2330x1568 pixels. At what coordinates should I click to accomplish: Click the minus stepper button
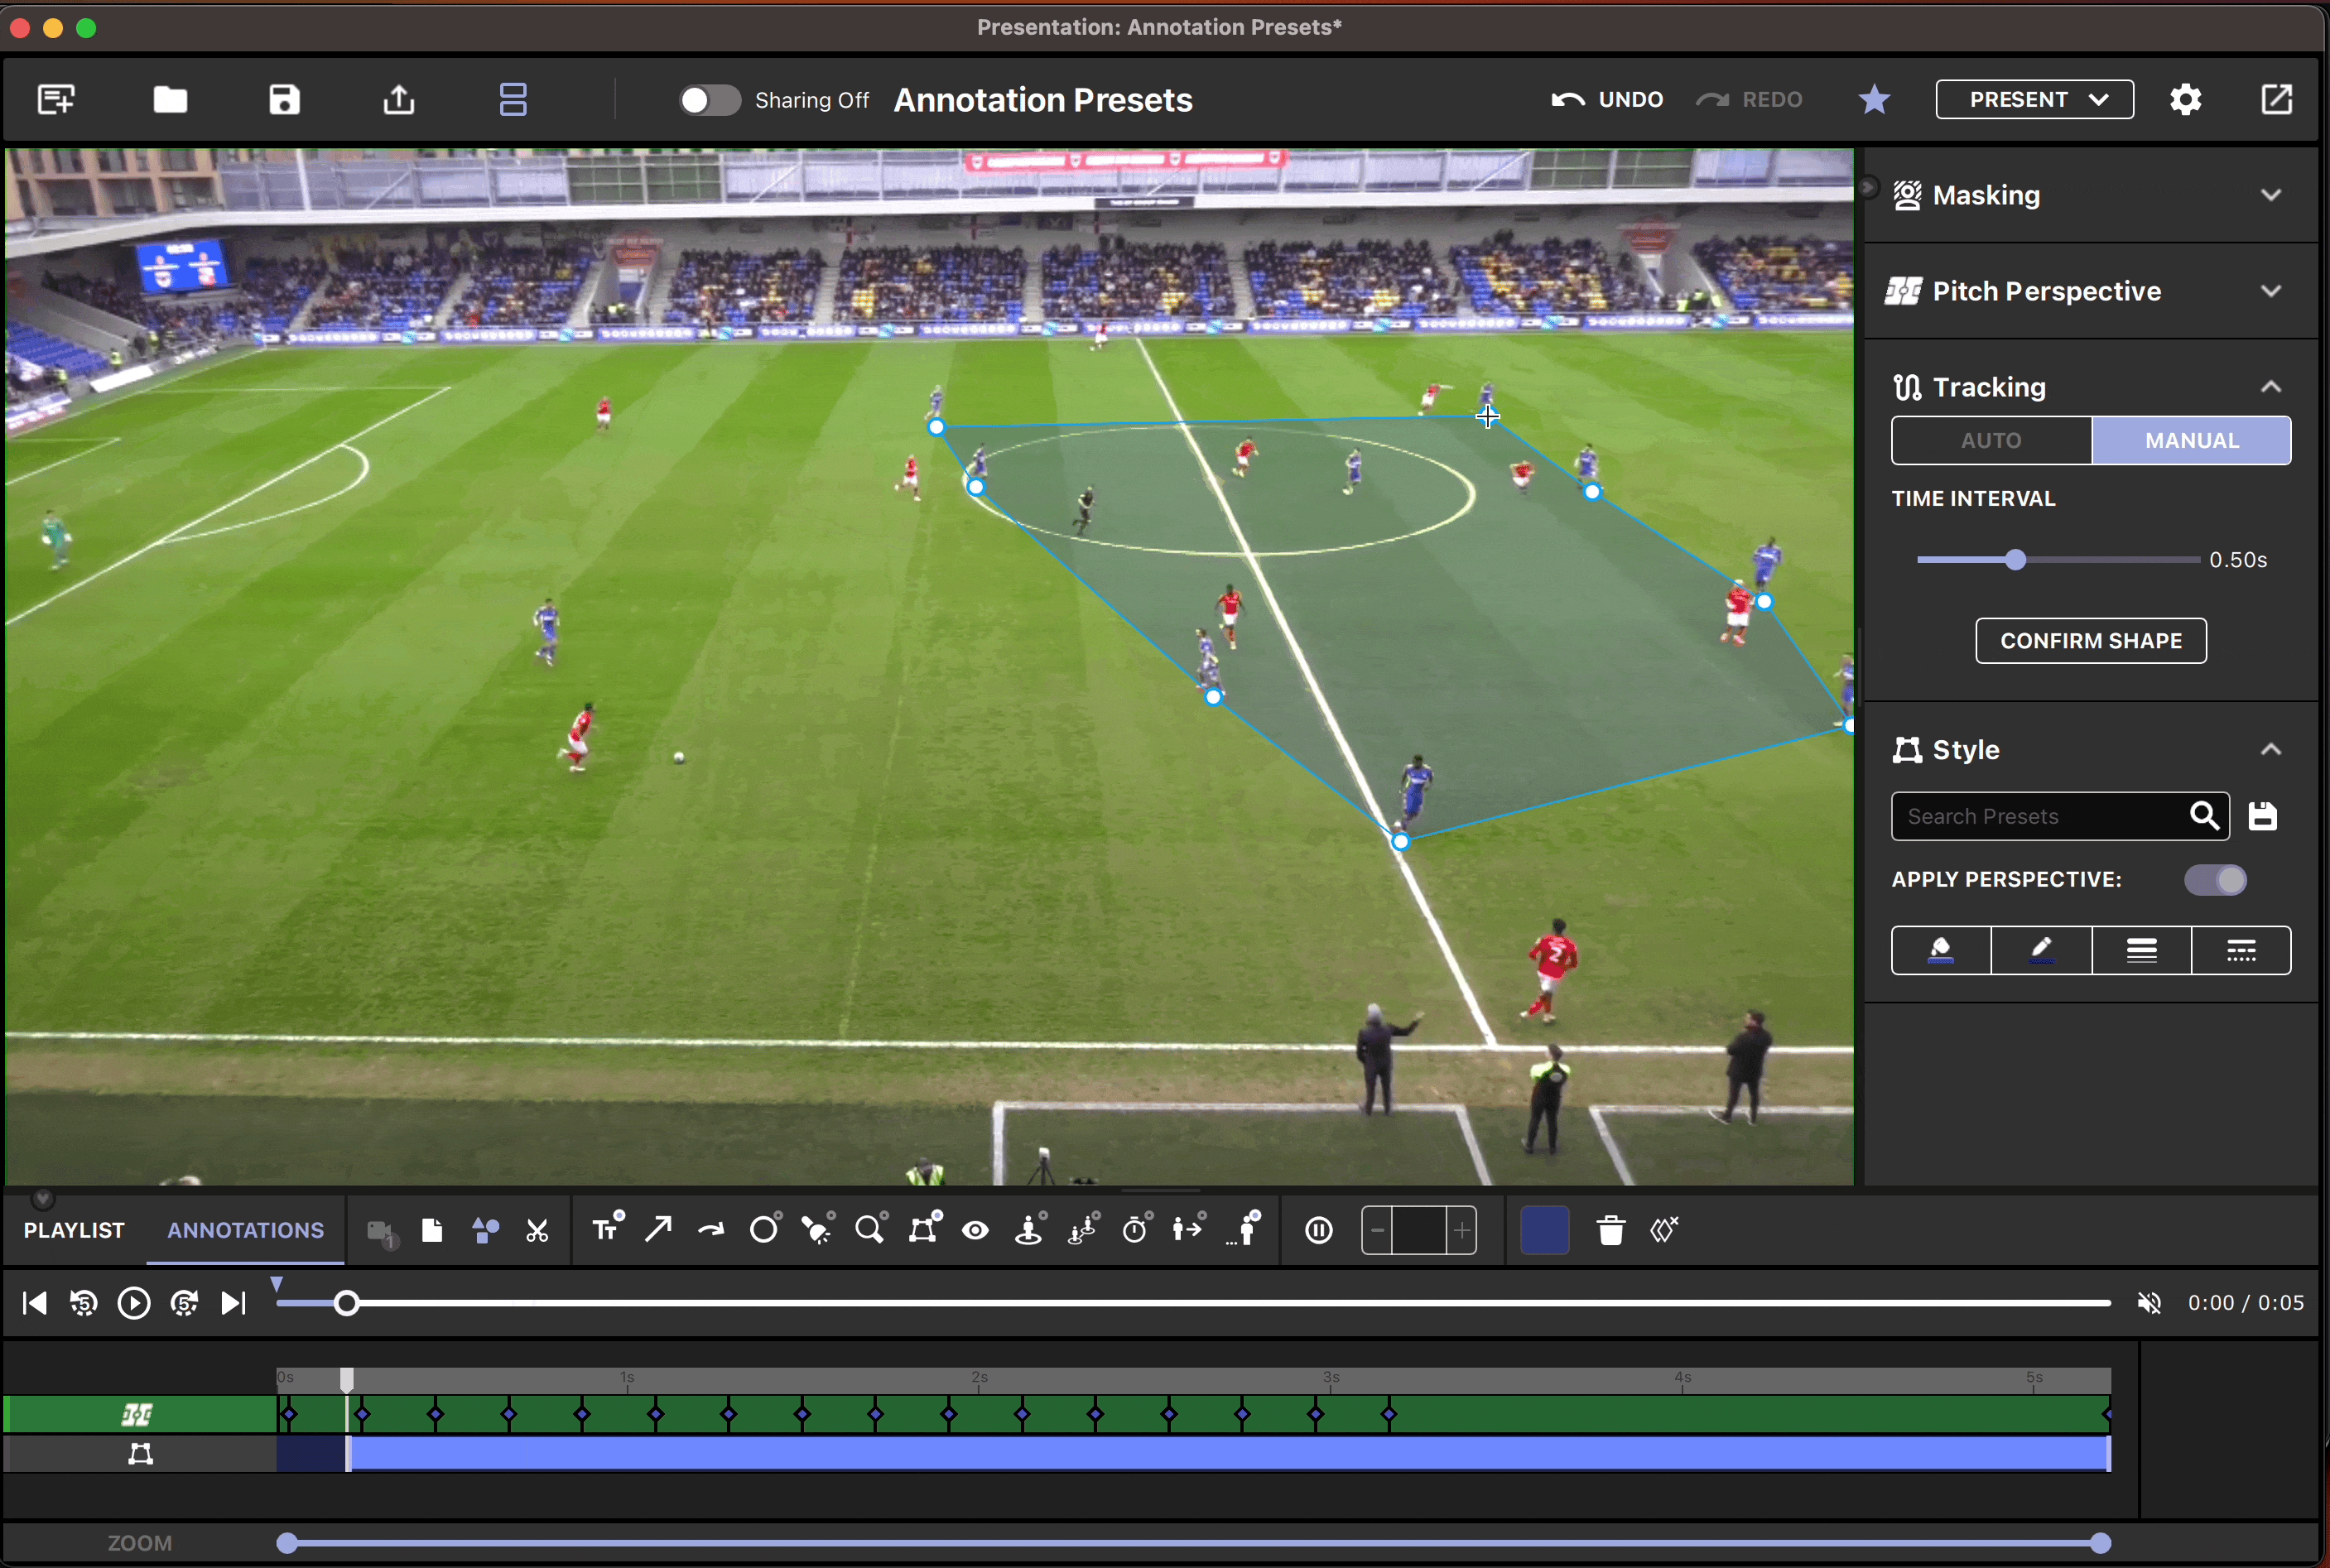[x=1377, y=1230]
